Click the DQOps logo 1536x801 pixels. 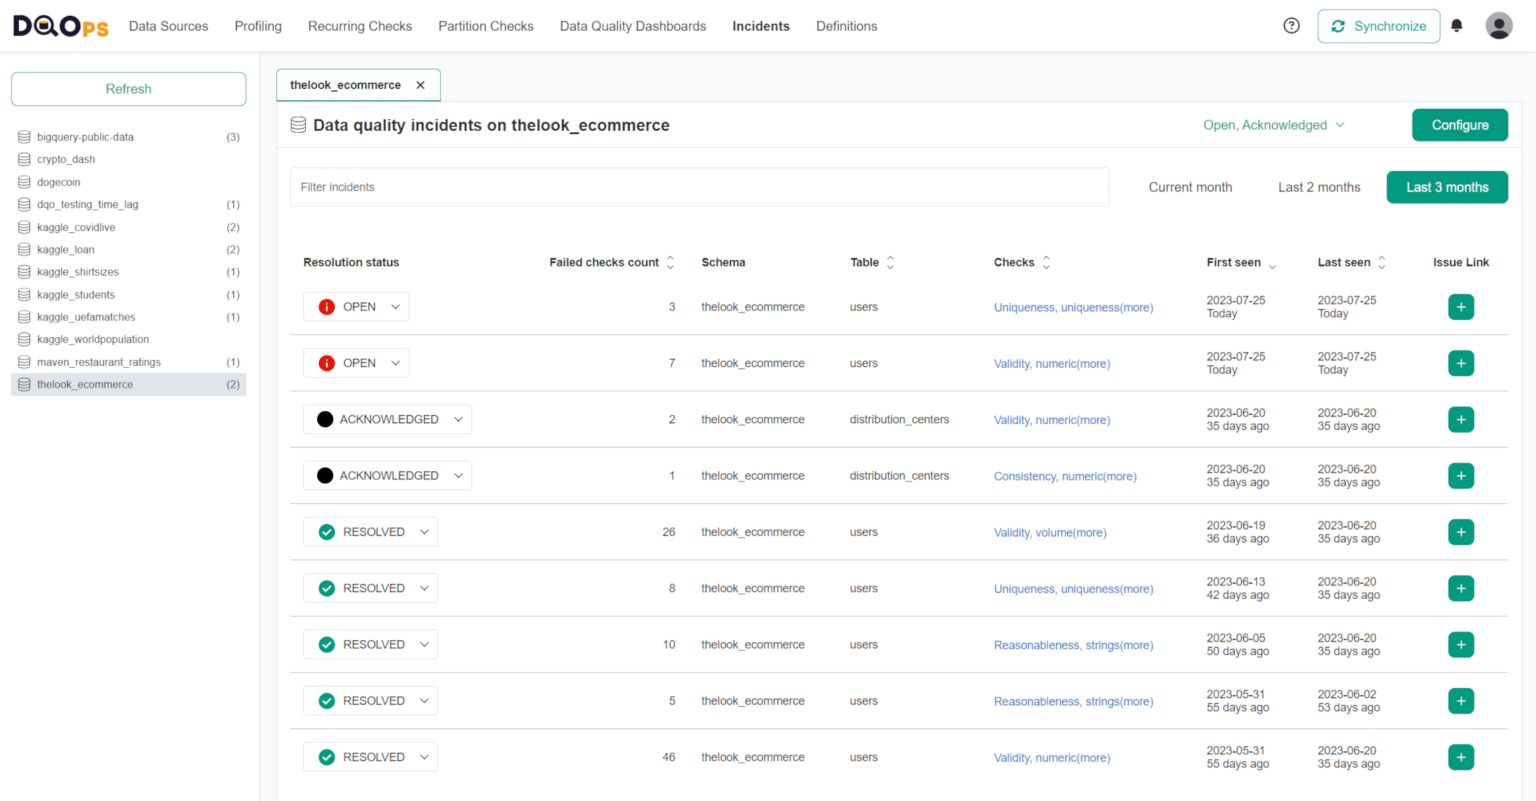tap(60, 26)
